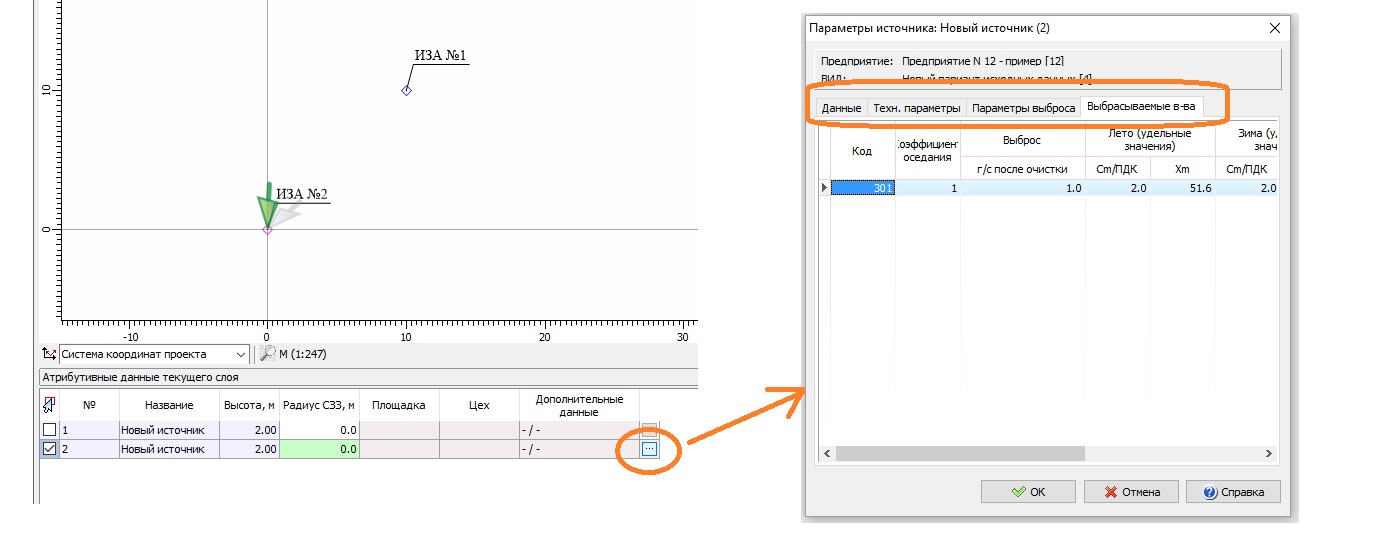The height and width of the screenshot is (544, 1382).
Task: Close the source parameters dialog
Action: 1273,28
